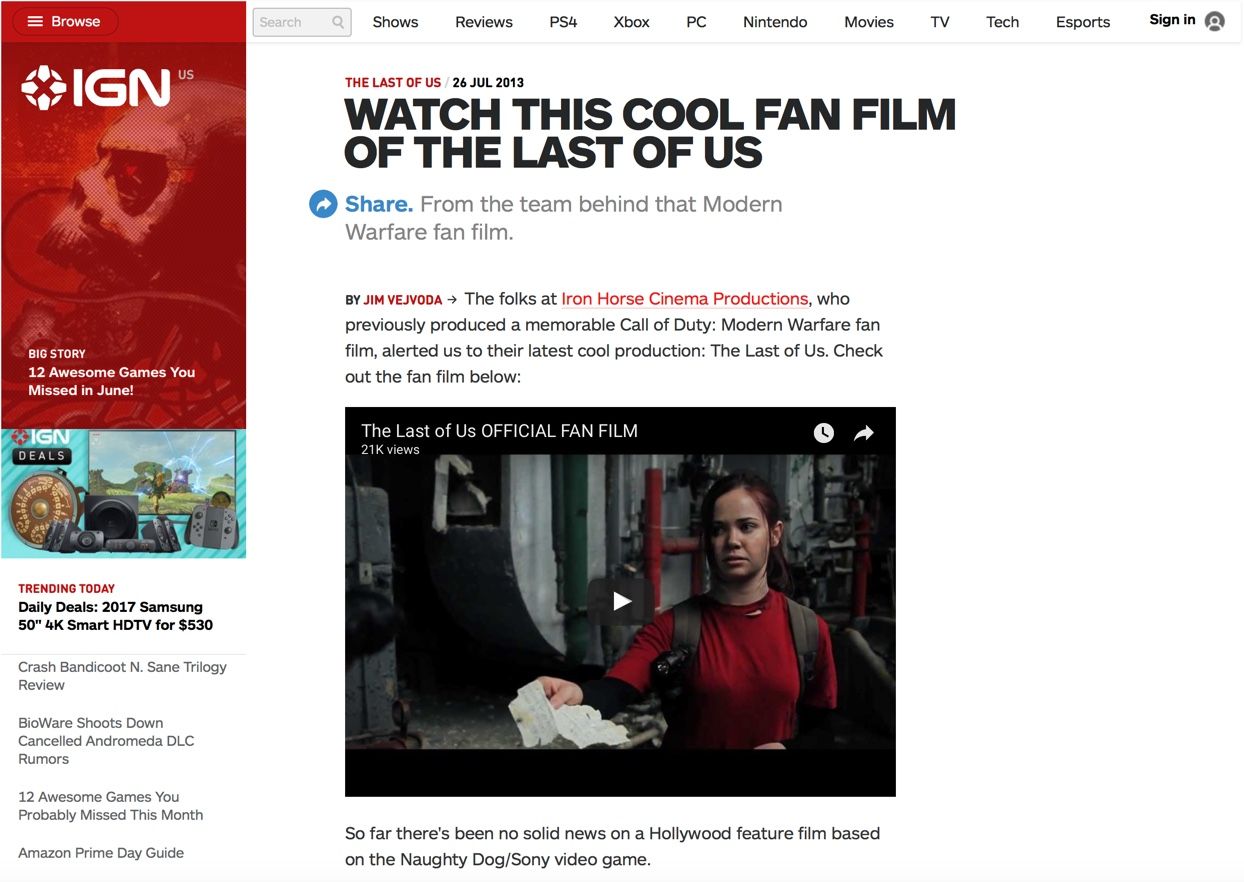The height and width of the screenshot is (882, 1244).
Task: Open the Shows menu item
Action: point(395,22)
